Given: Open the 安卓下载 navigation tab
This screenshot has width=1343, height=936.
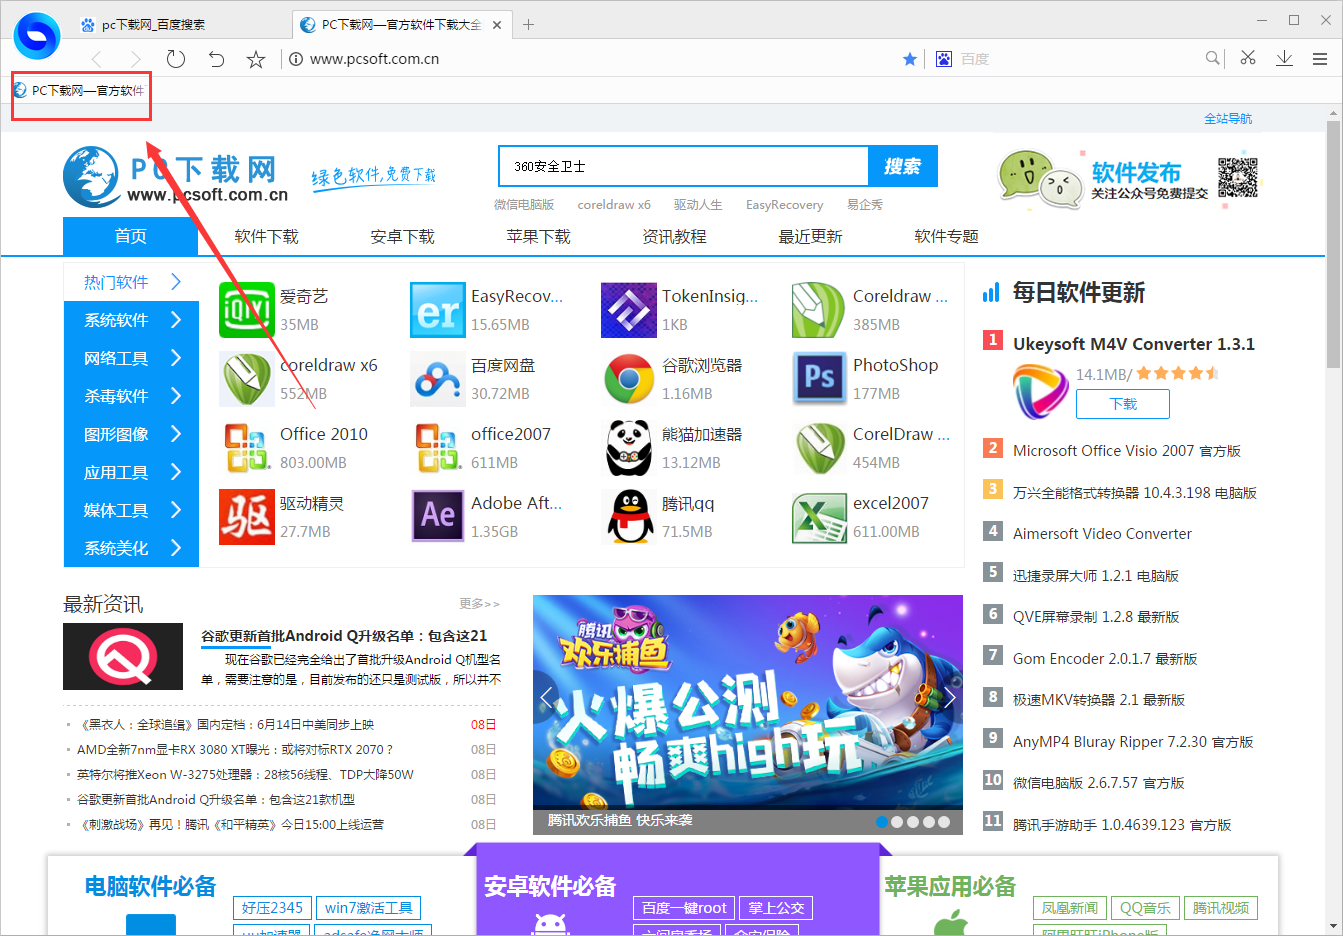Looking at the screenshot, I should [x=402, y=236].
